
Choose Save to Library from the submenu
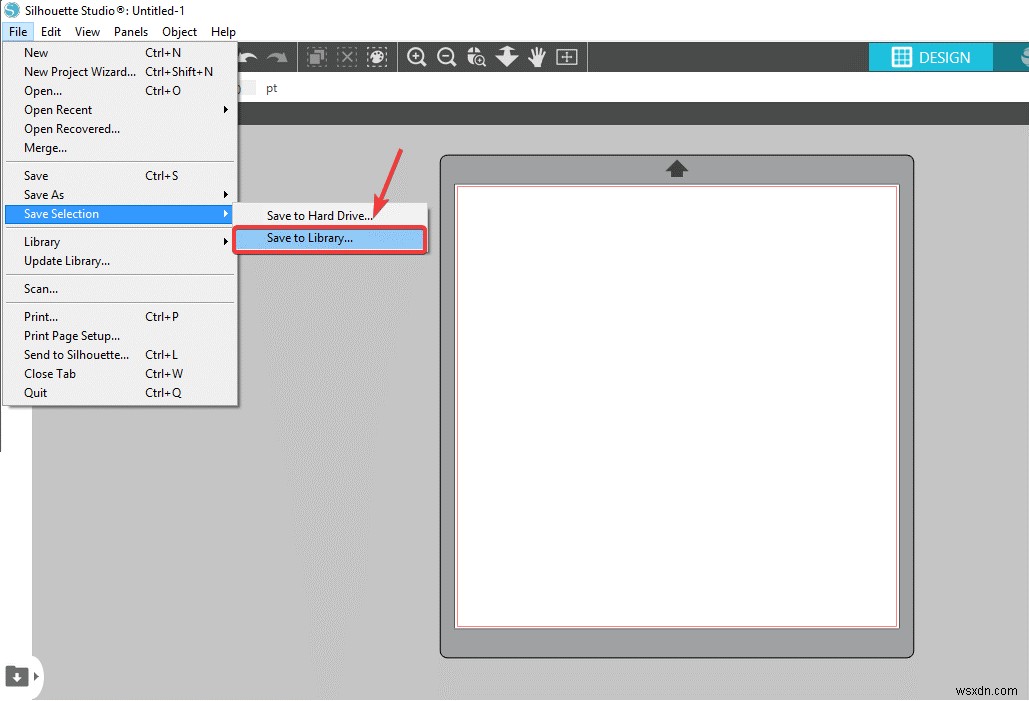(x=330, y=238)
